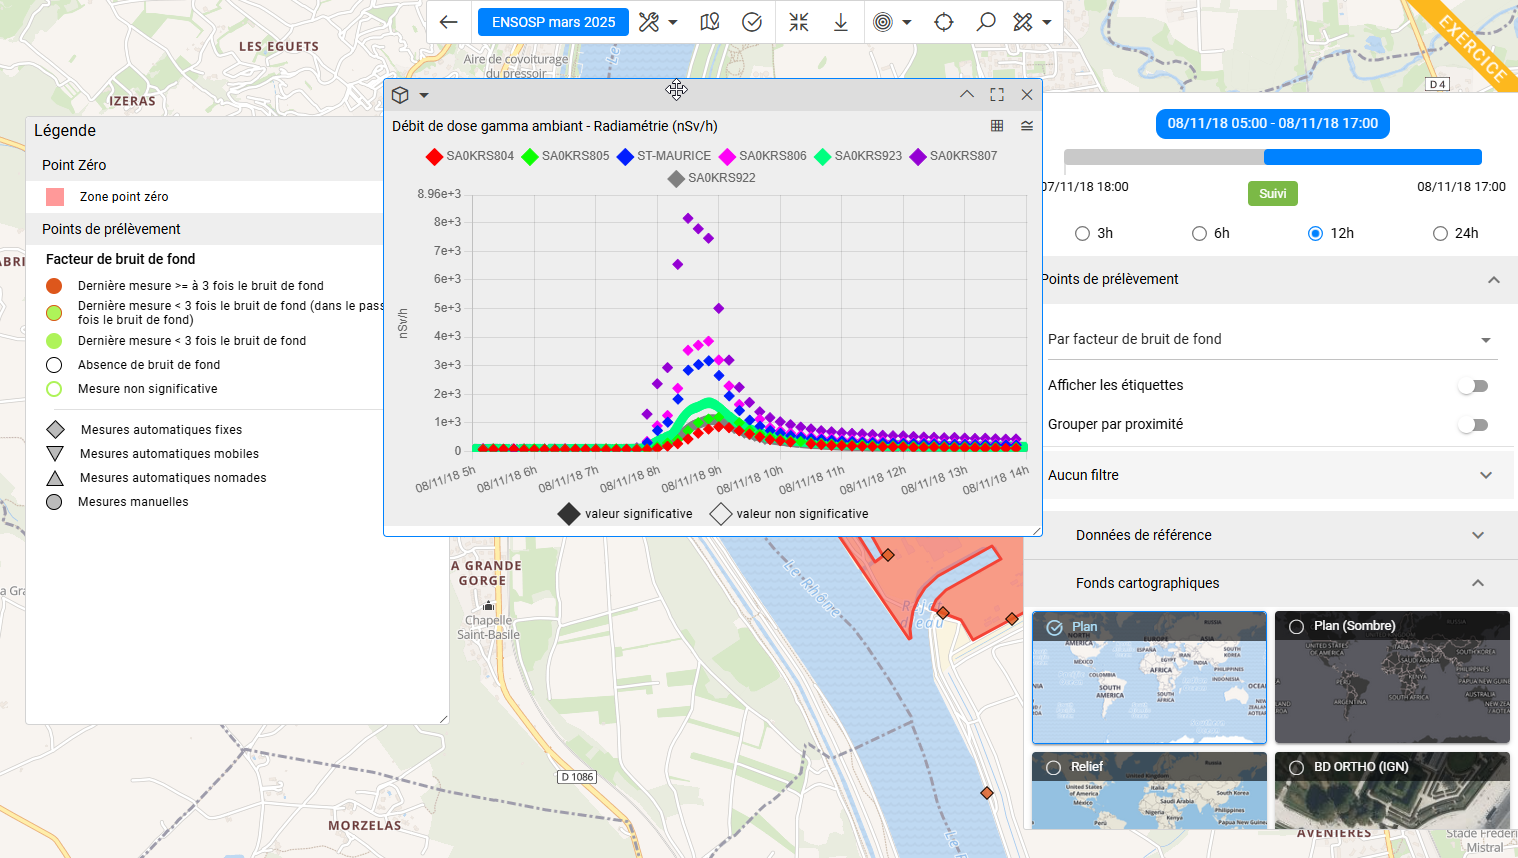Click the download arrow toolbar icon
The width and height of the screenshot is (1518, 858).
(x=840, y=22)
